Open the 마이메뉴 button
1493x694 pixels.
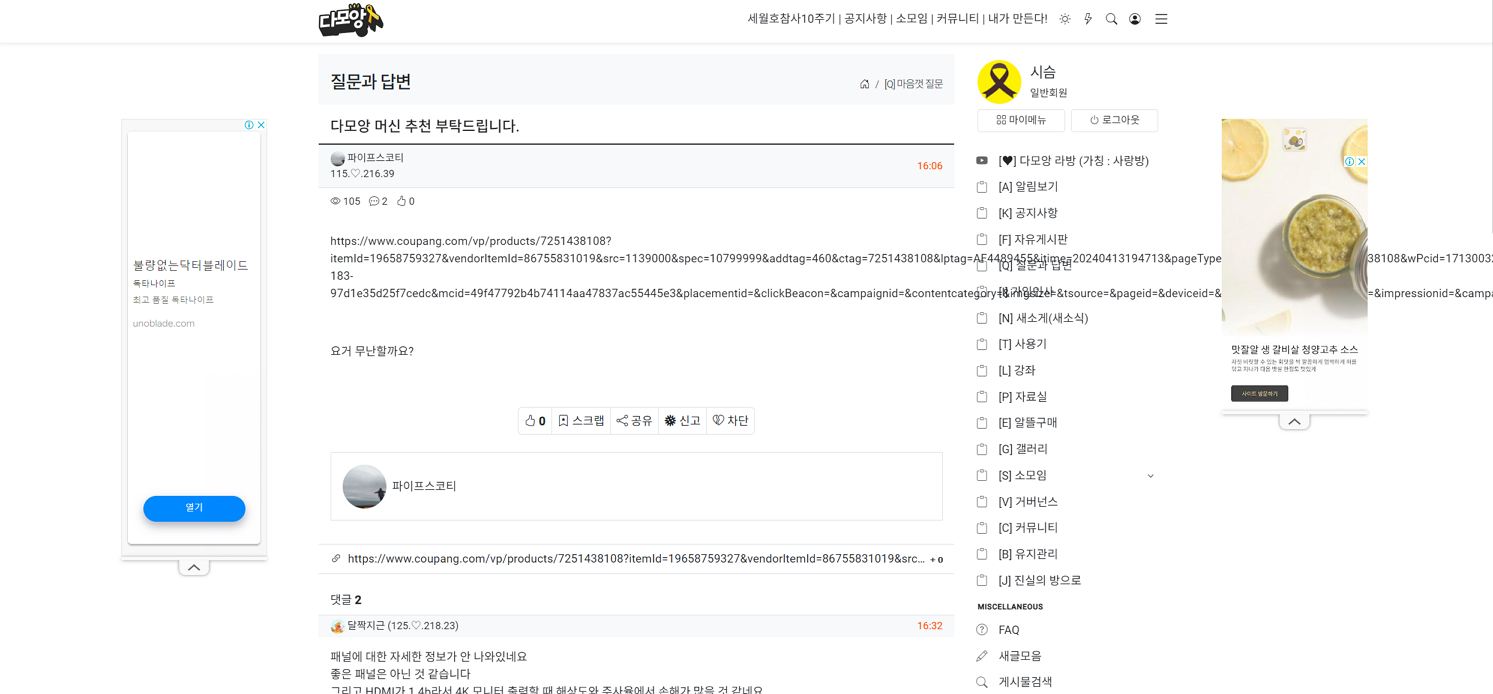point(1021,120)
